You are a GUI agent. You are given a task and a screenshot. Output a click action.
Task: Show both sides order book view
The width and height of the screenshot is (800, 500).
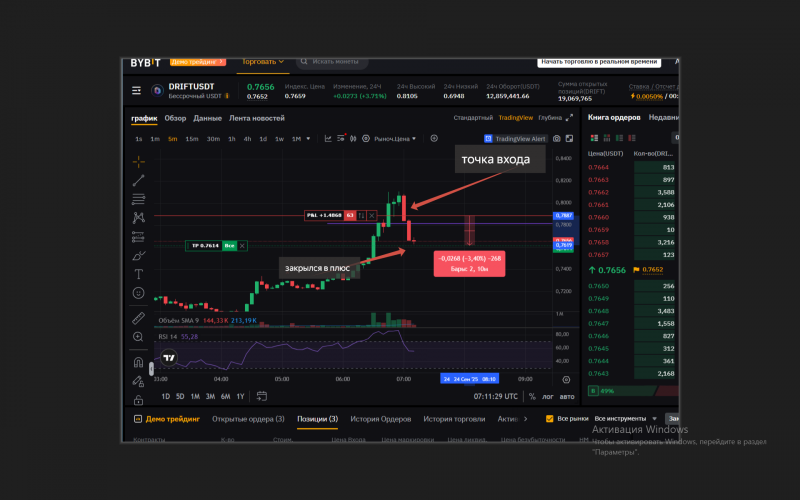pyautogui.click(x=594, y=138)
